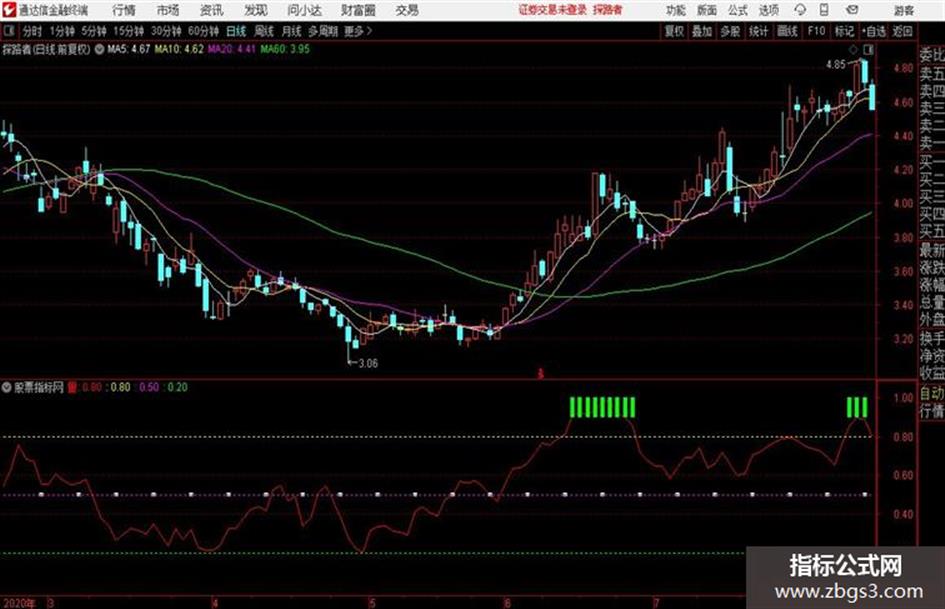
Task: Select the 日线 daily tab
Action: (x=236, y=31)
